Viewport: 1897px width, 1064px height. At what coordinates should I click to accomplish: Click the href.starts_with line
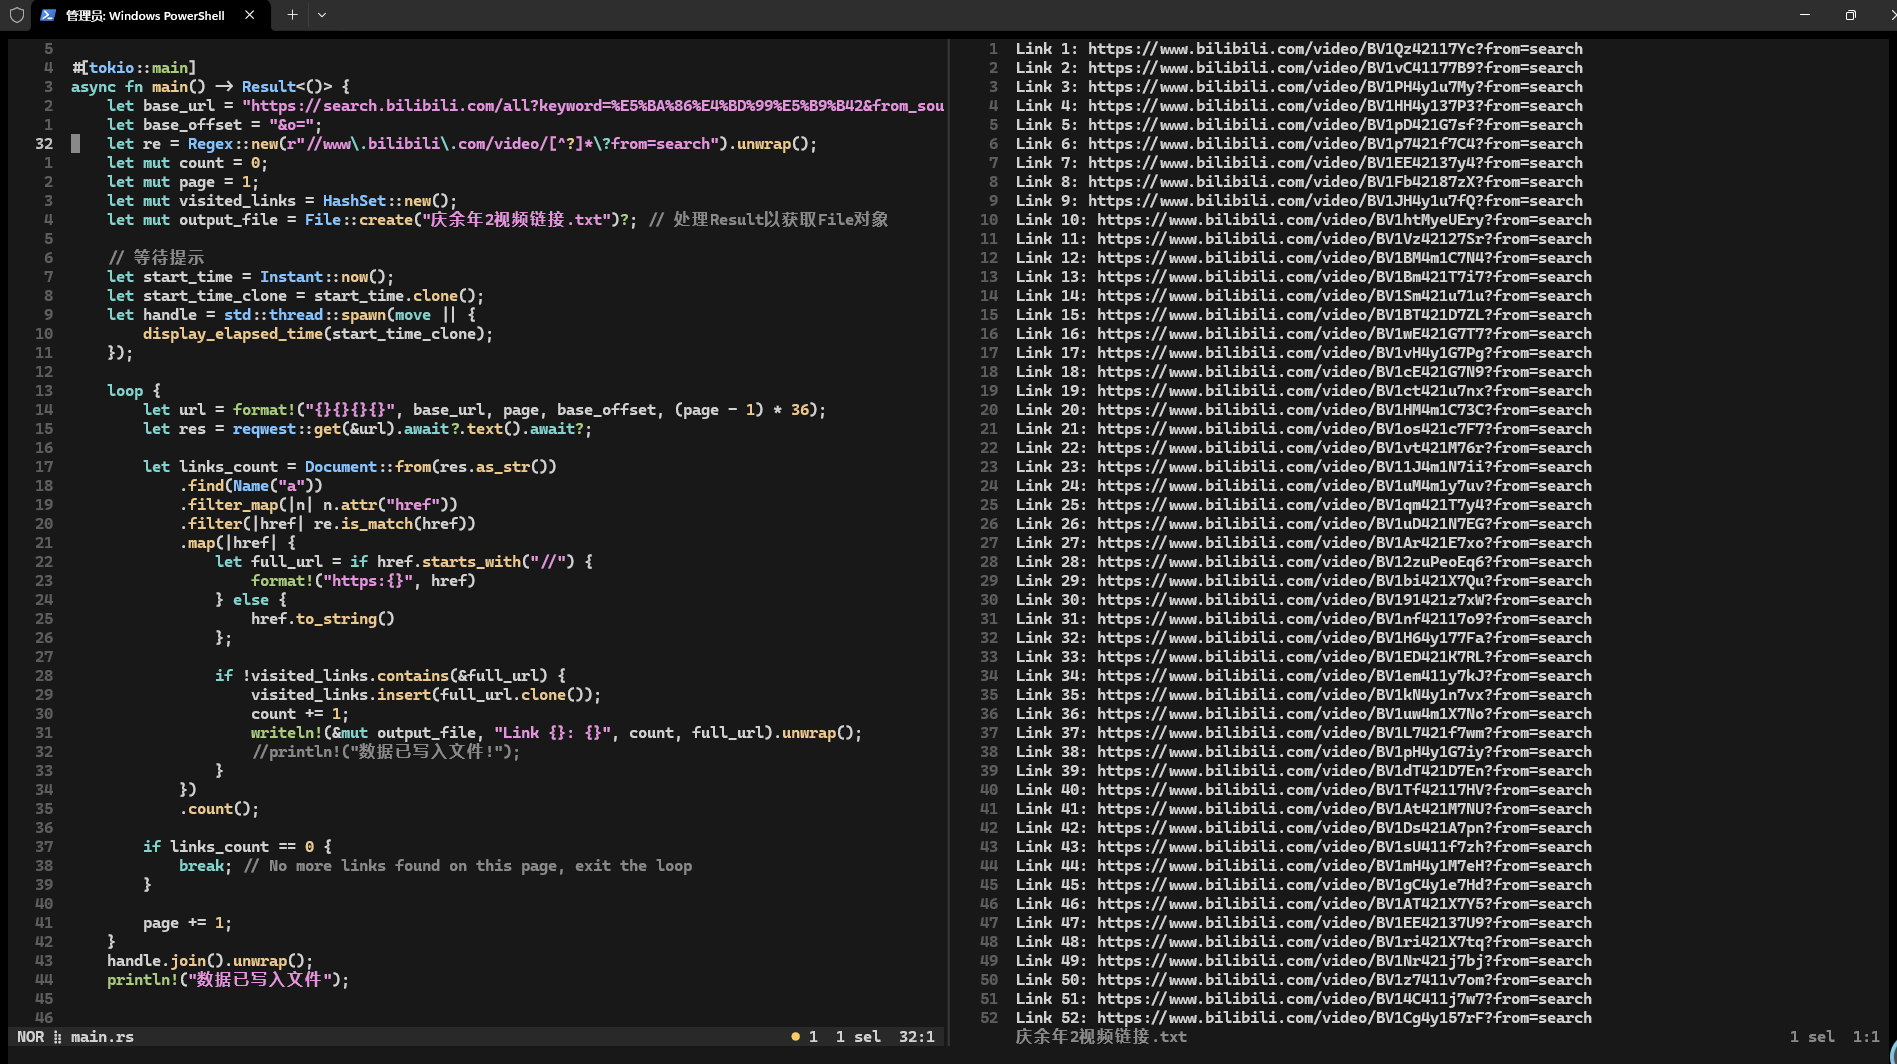click(x=403, y=562)
